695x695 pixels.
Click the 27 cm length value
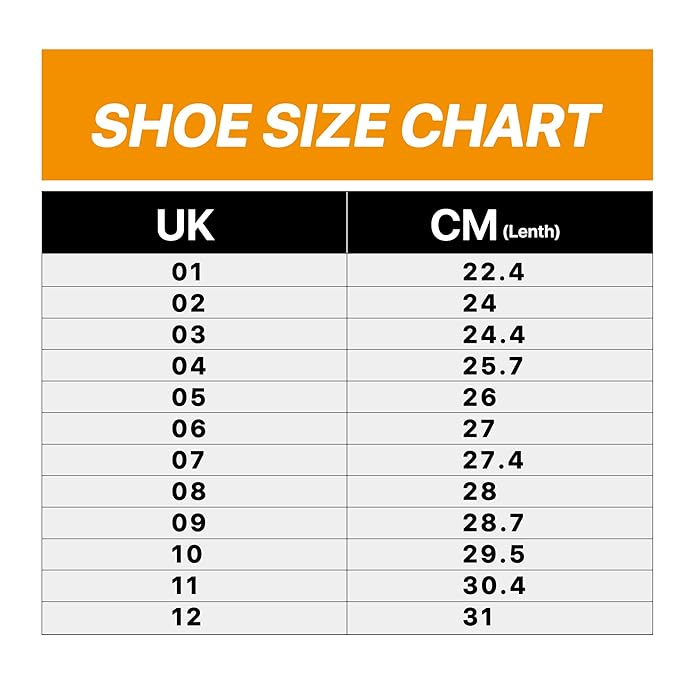479,429
